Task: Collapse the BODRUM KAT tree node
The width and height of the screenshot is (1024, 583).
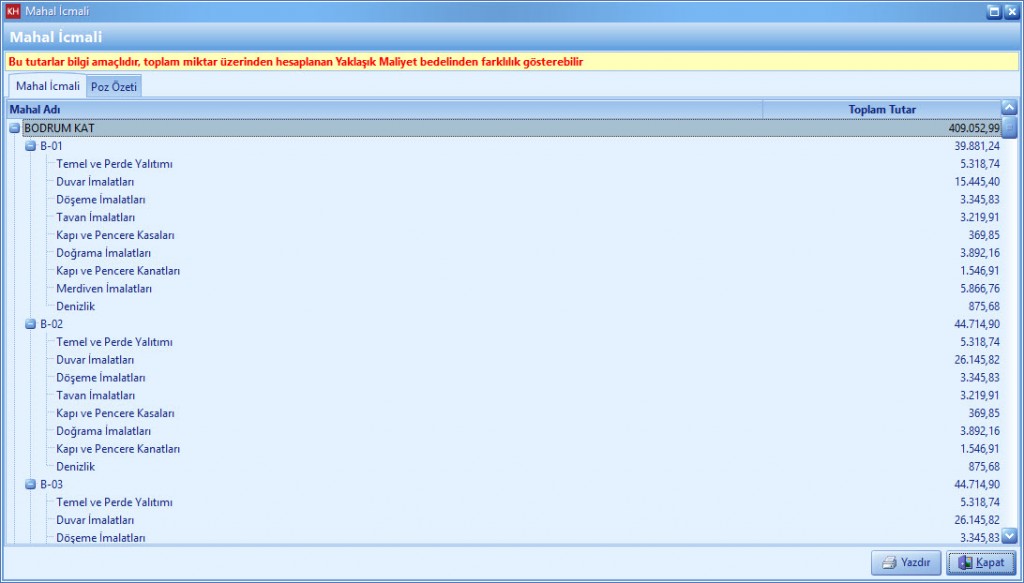Action: [14, 128]
